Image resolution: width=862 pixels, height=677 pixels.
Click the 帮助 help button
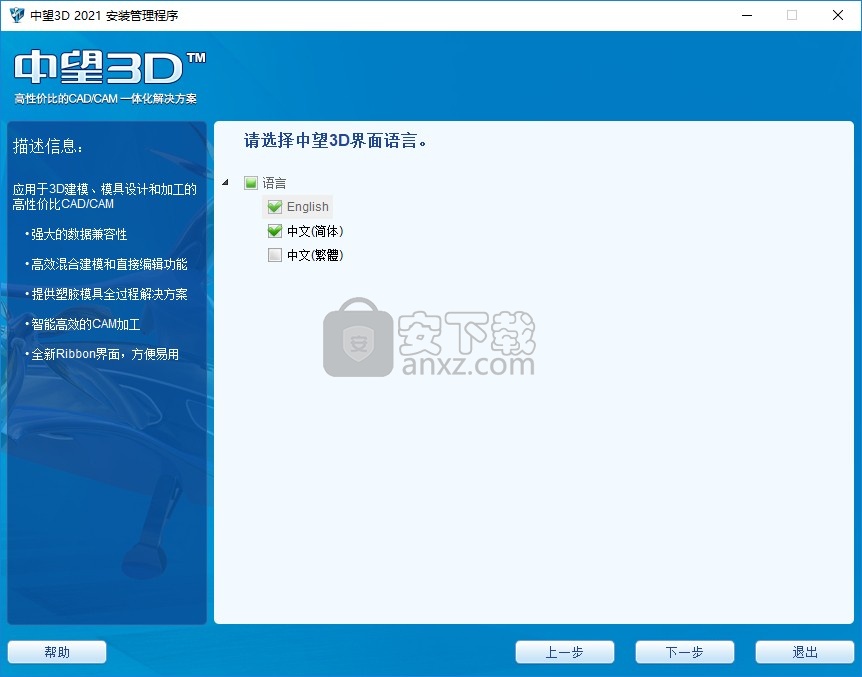[x=57, y=652]
